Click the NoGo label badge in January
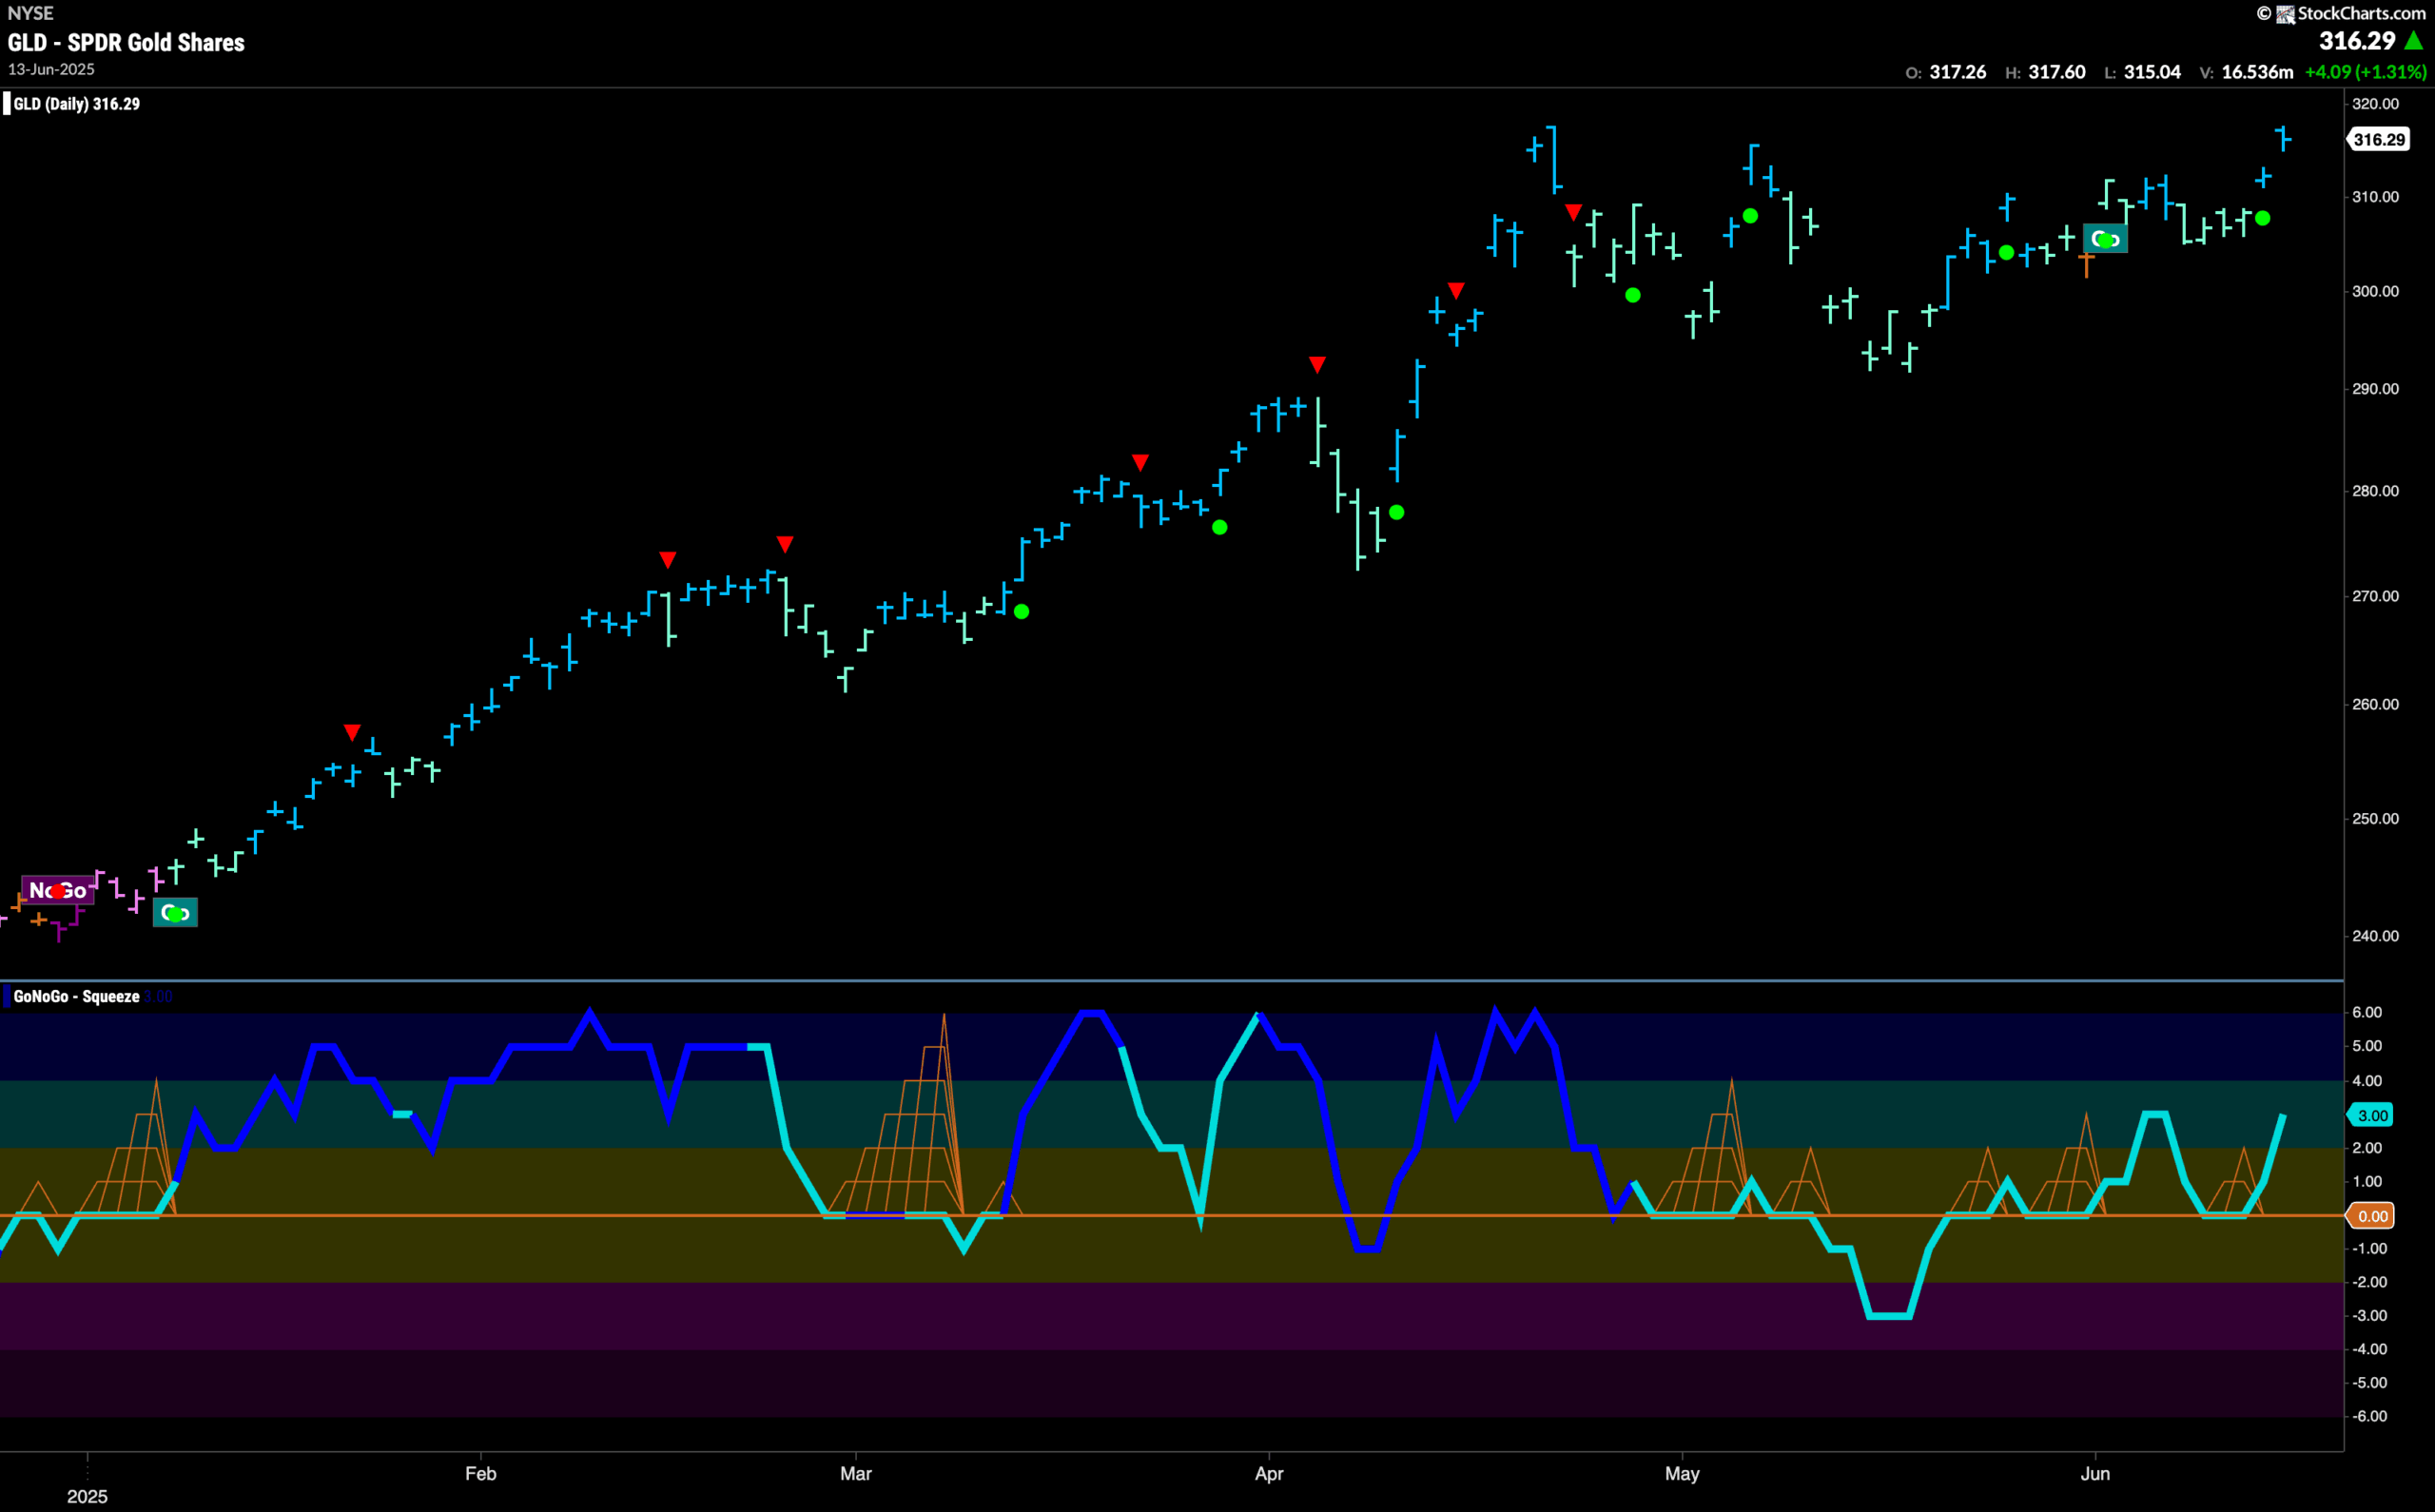The image size is (2435, 1512). tap(57, 890)
